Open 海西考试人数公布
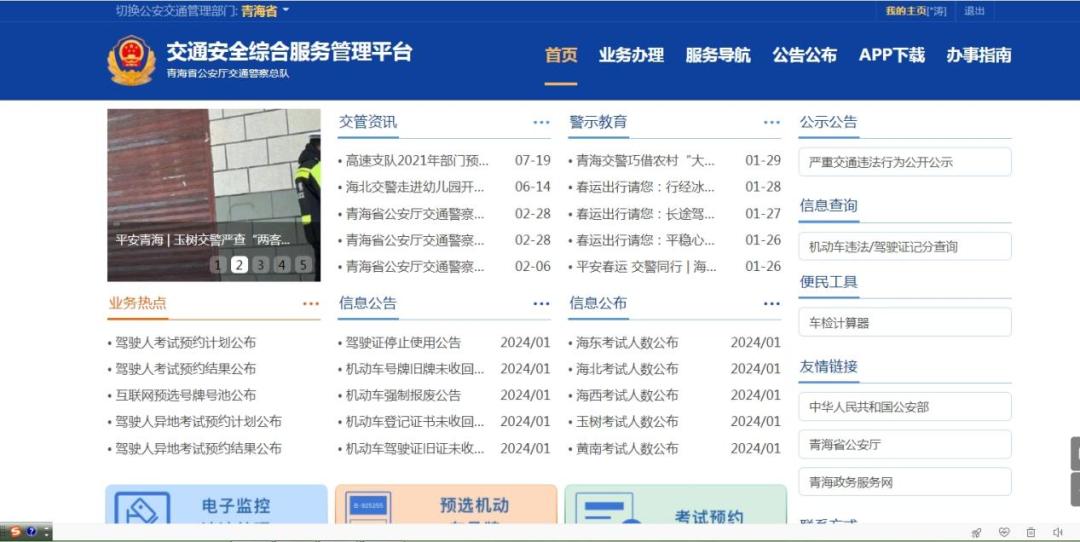Viewport: 1080px width, 542px height. [x=627, y=396]
